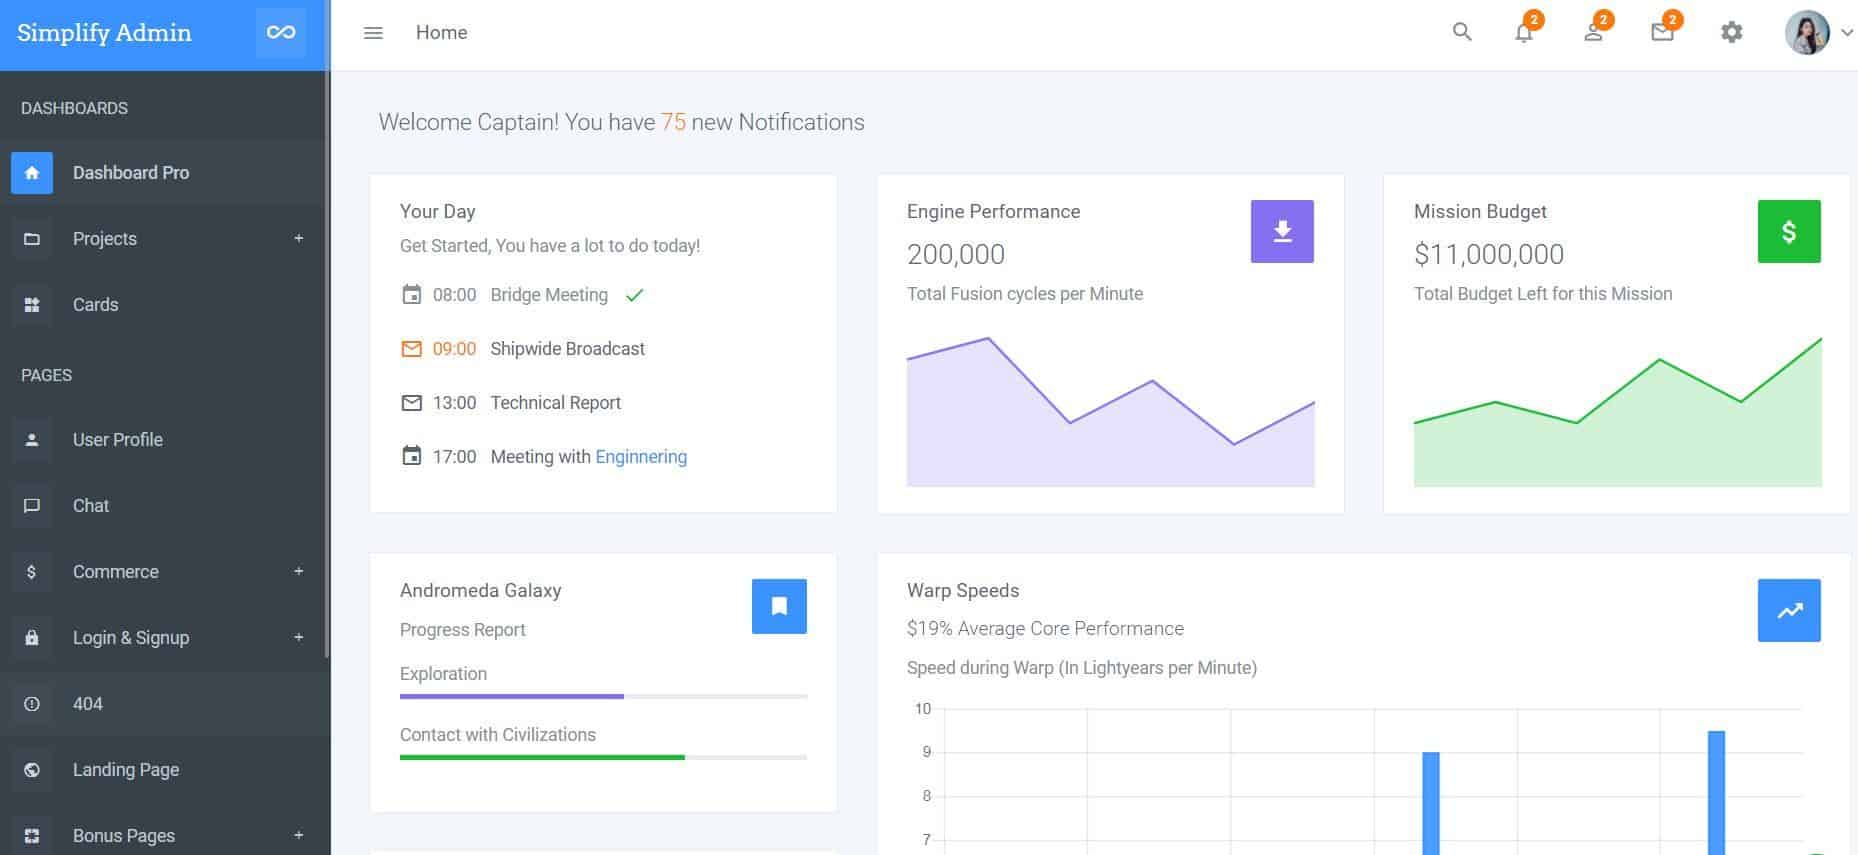
Task: Toggle the sidebar hamburger menu
Action: pyautogui.click(x=373, y=33)
